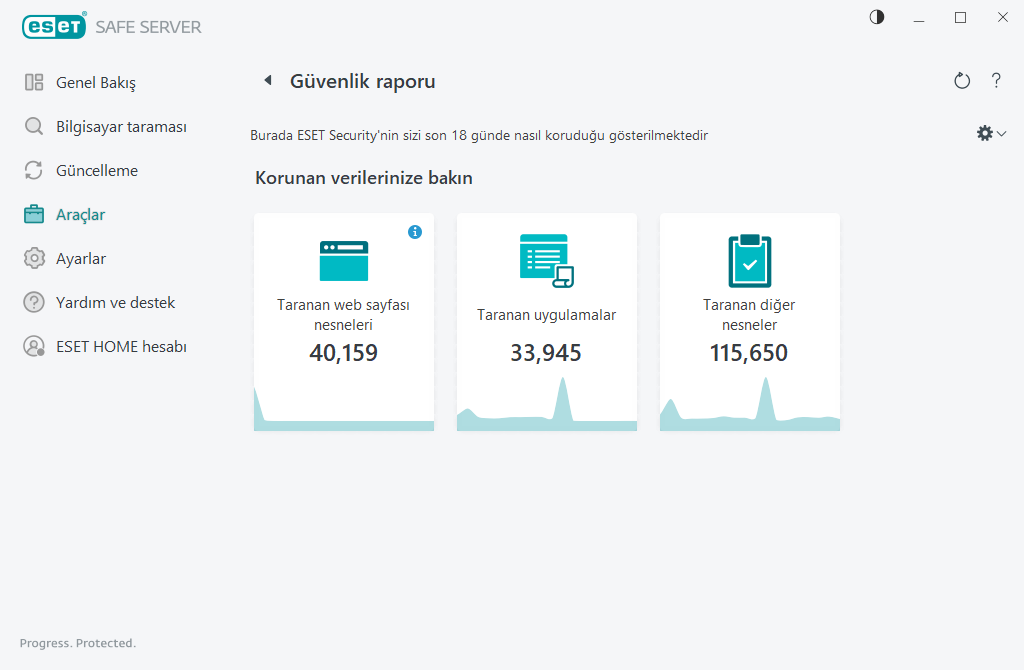The image size is (1024, 670).
Task: Click the chart on the web sayfası card
Action: (344, 410)
